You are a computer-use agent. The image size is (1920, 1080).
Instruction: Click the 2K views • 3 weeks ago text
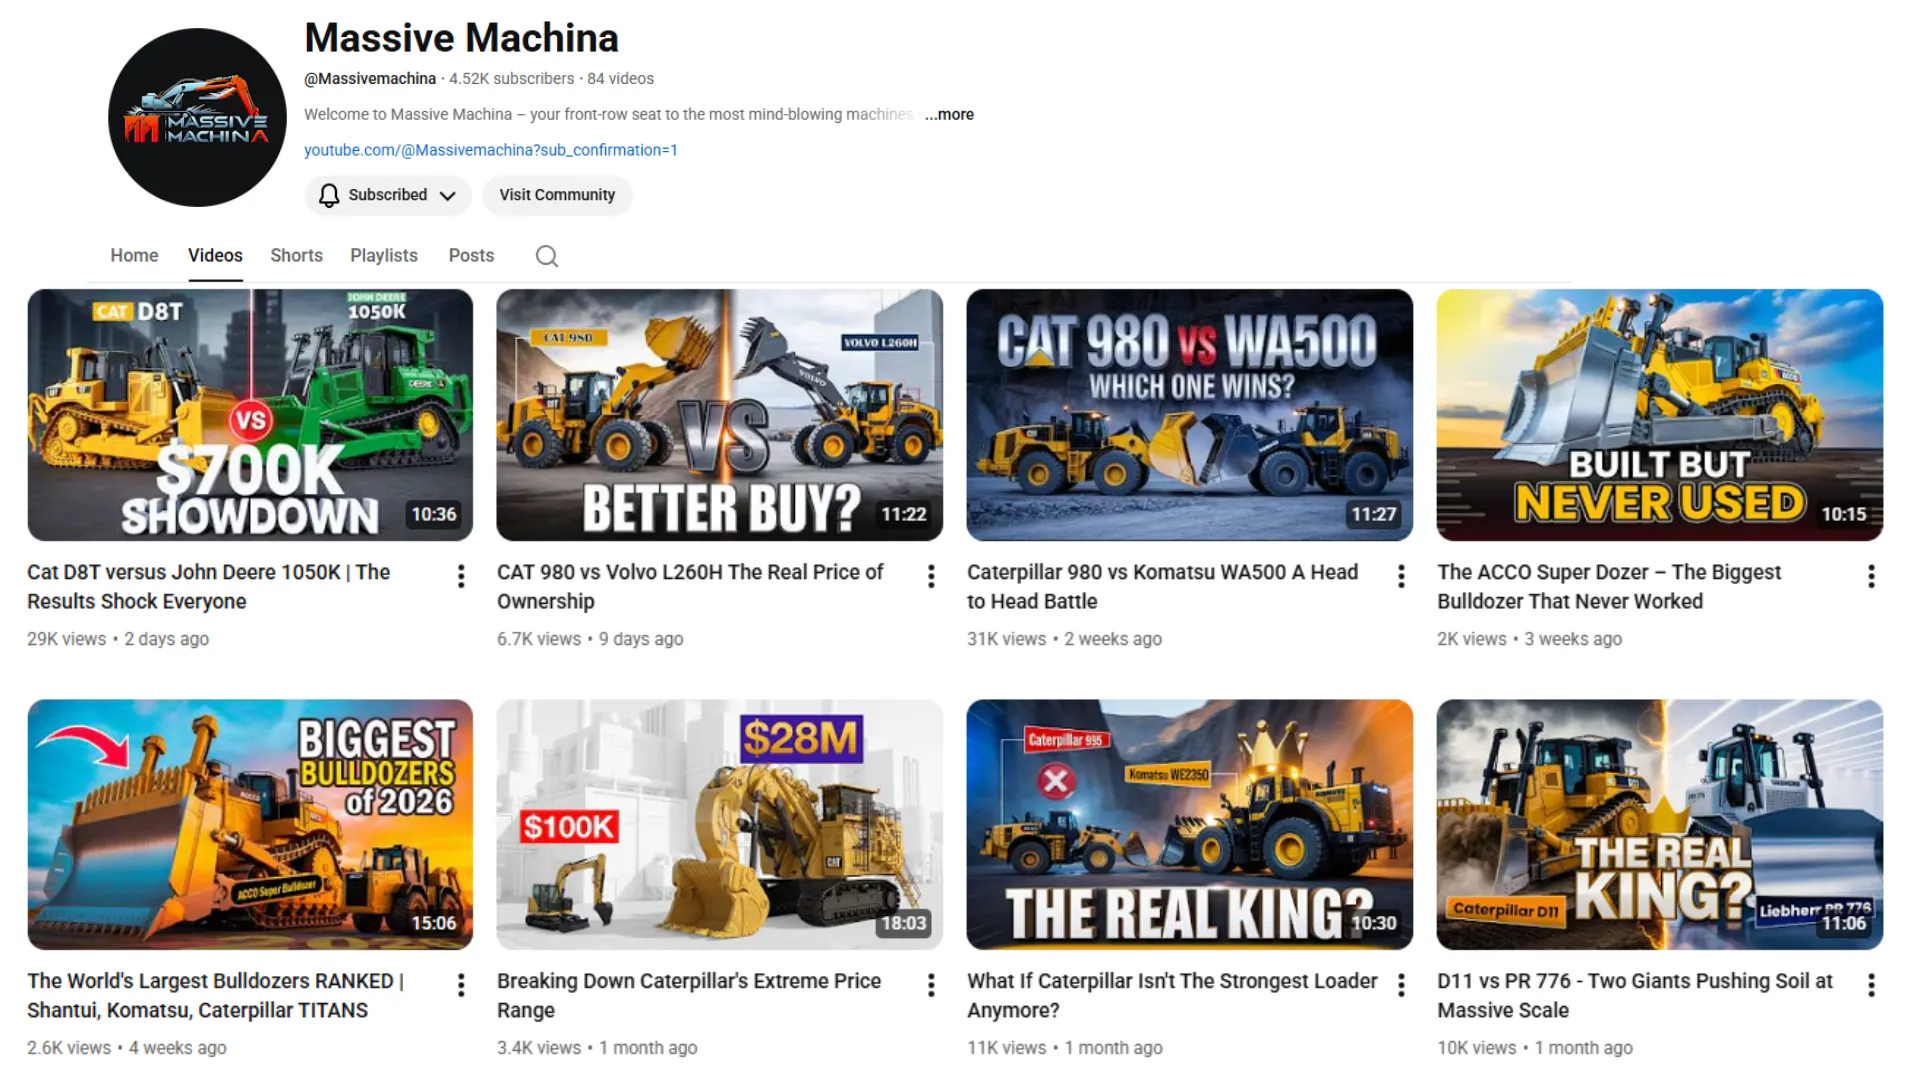click(x=1529, y=639)
